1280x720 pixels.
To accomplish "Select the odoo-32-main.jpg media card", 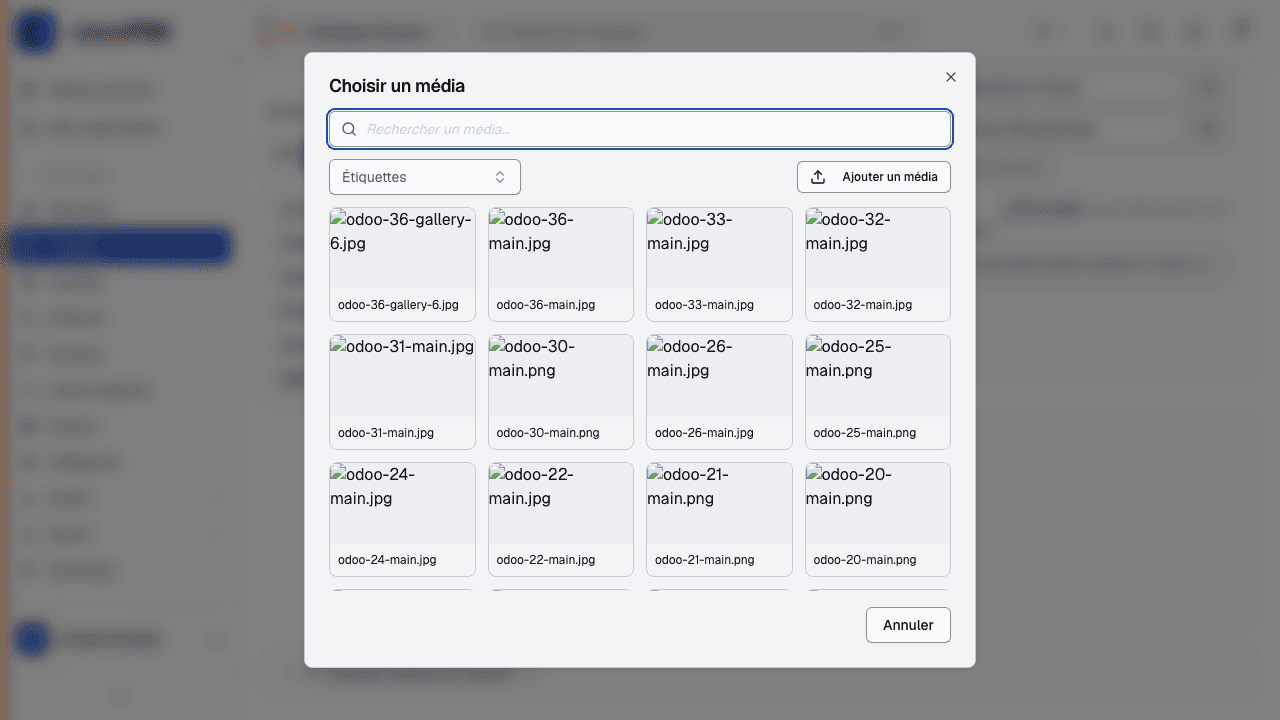I will coord(878,264).
